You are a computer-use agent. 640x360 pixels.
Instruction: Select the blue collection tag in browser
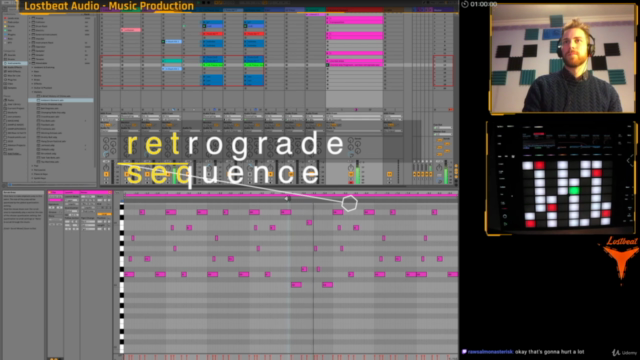tap(5, 35)
